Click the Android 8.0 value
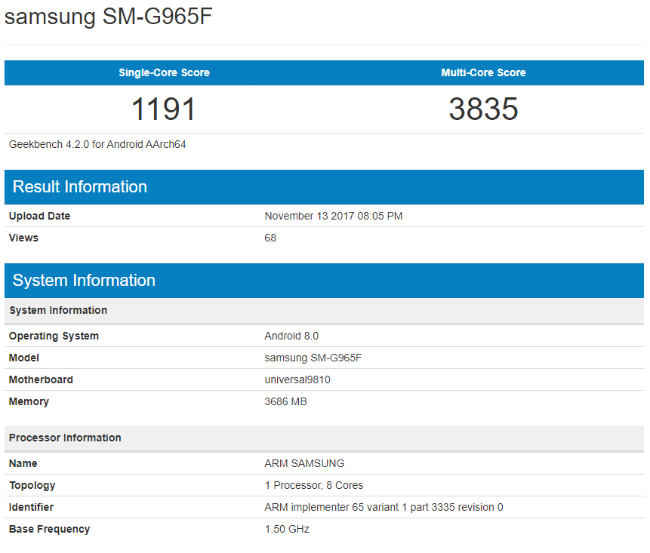 click(291, 336)
